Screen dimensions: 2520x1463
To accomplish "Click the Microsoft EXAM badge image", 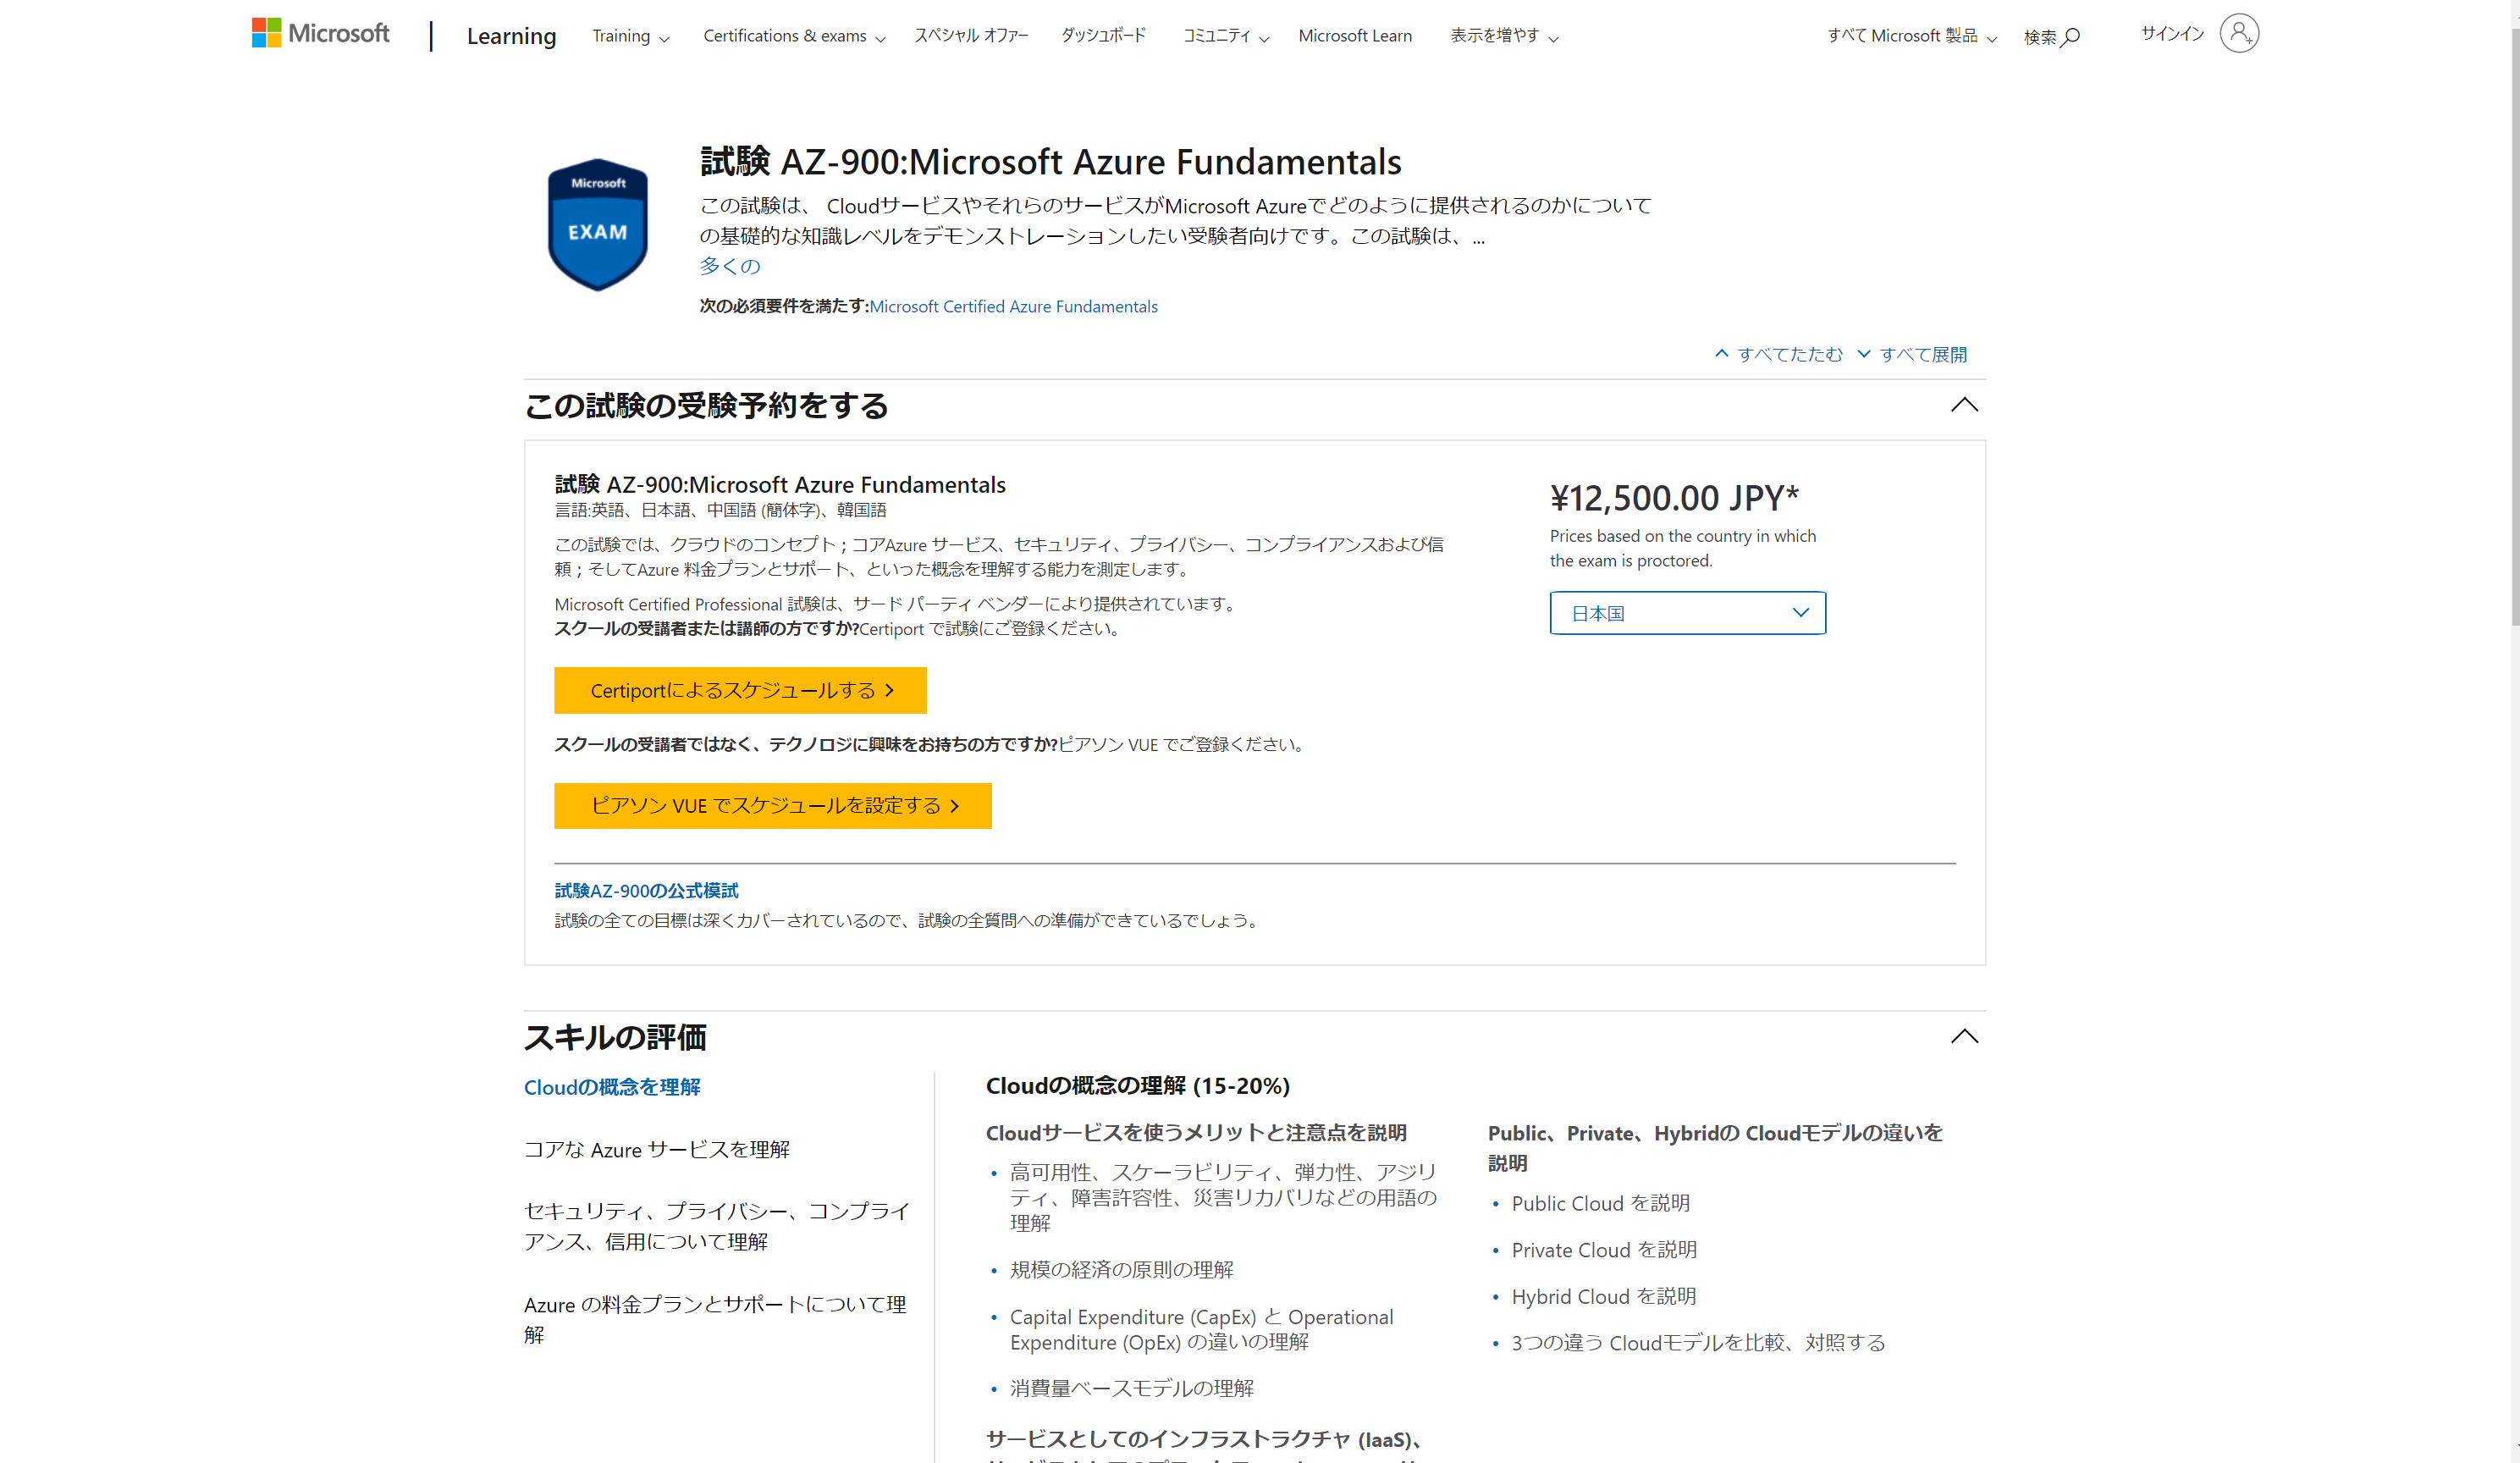I will pyautogui.click(x=598, y=224).
